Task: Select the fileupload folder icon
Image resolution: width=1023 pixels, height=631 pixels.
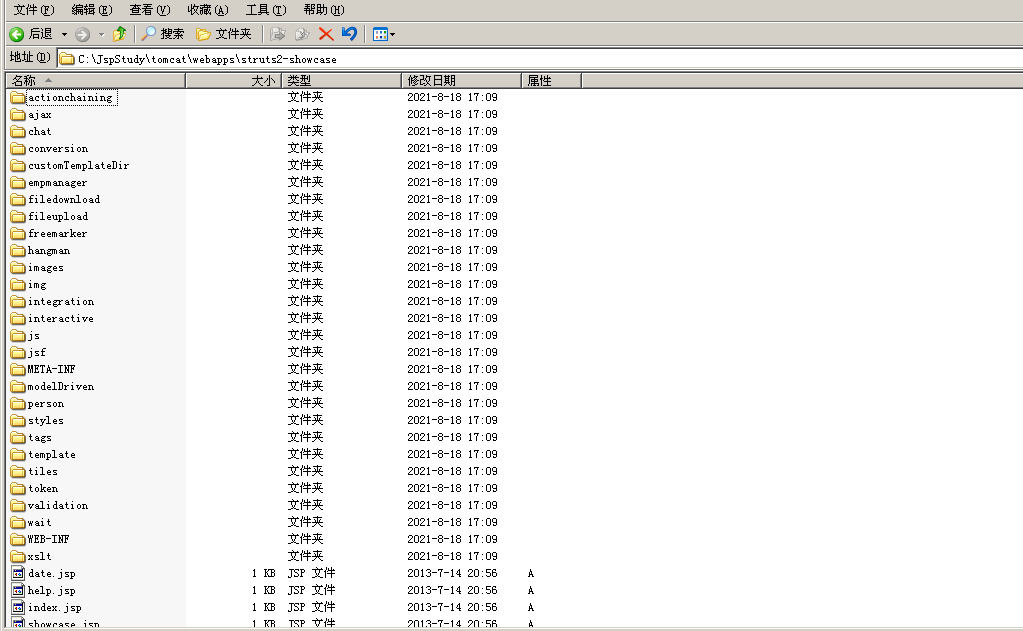Action: (18, 217)
